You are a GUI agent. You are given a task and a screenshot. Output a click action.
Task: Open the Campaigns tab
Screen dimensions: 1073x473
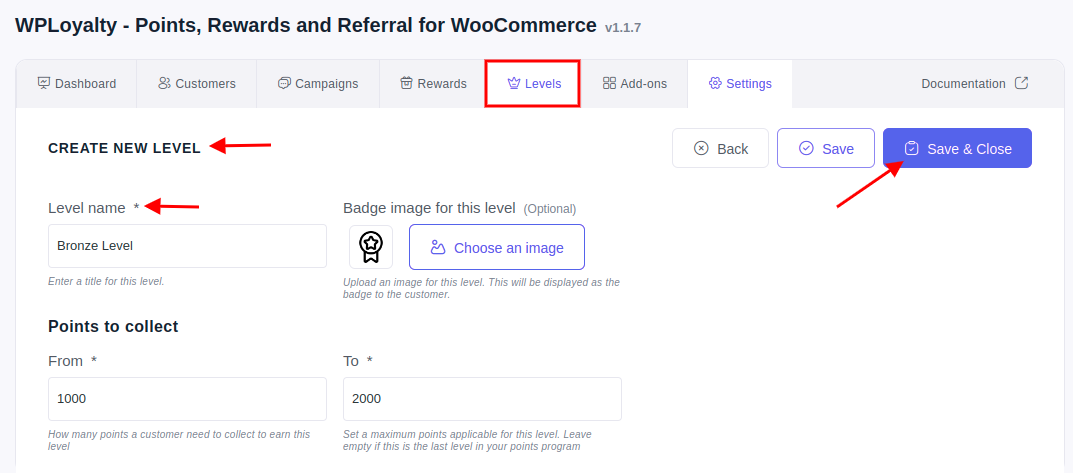[318, 84]
